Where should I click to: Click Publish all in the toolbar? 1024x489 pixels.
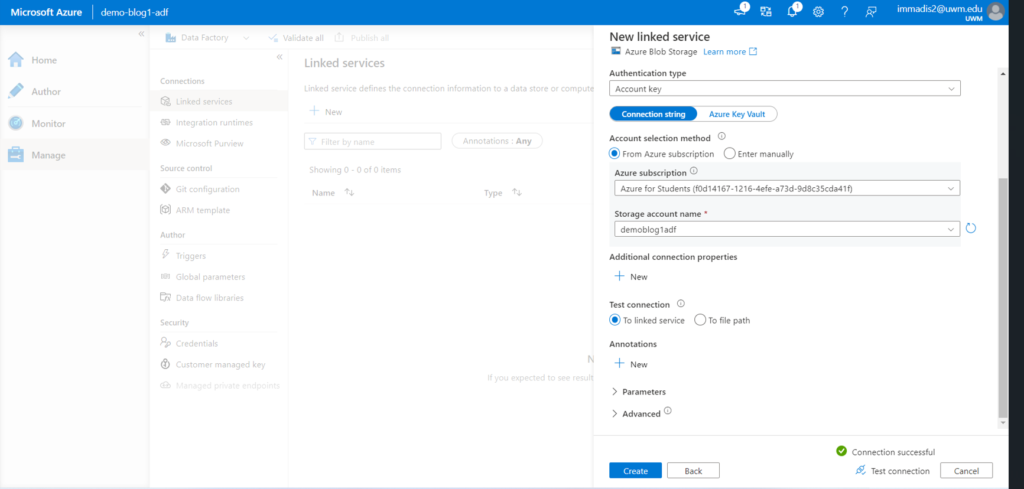point(362,38)
